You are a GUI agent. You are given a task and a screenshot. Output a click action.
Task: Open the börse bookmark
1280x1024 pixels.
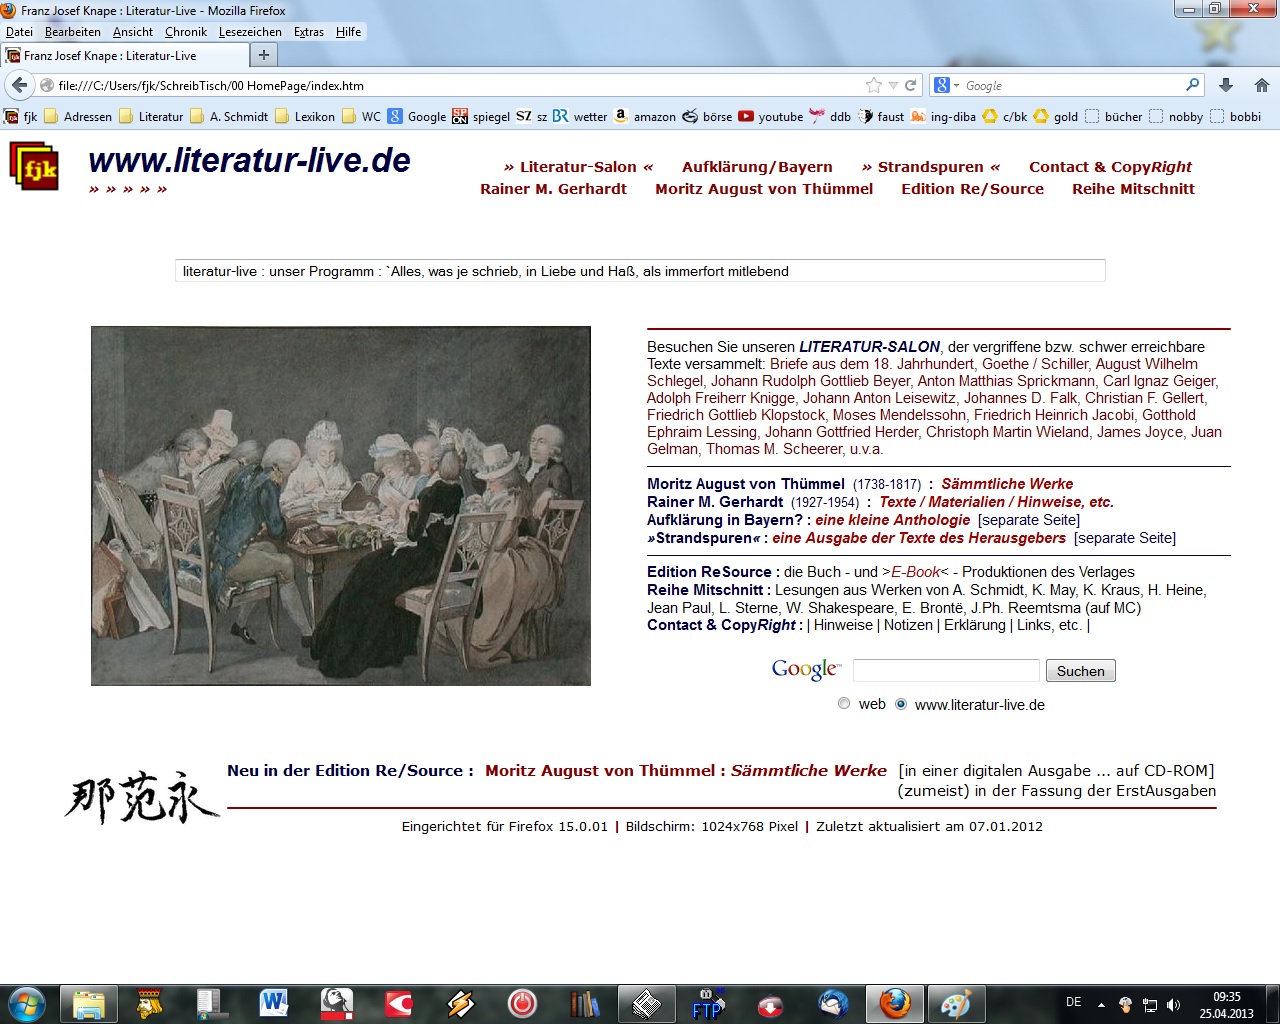707,116
